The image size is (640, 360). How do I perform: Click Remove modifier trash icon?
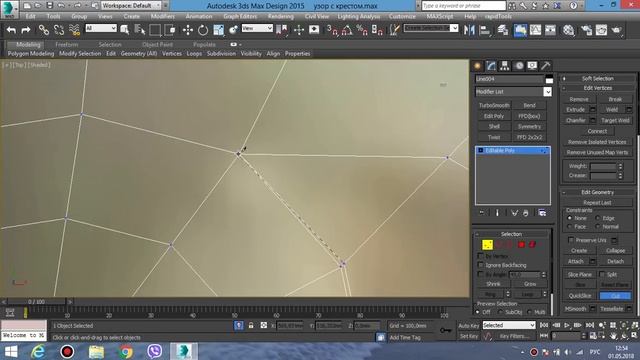coord(526,213)
